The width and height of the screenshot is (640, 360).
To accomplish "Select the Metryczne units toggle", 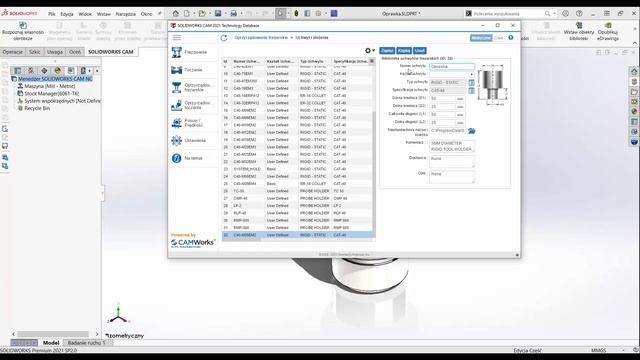I will (x=481, y=38).
